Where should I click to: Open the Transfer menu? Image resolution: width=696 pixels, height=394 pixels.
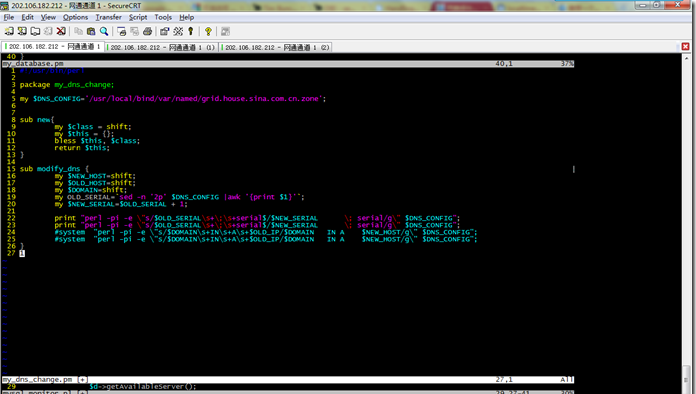(108, 17)
